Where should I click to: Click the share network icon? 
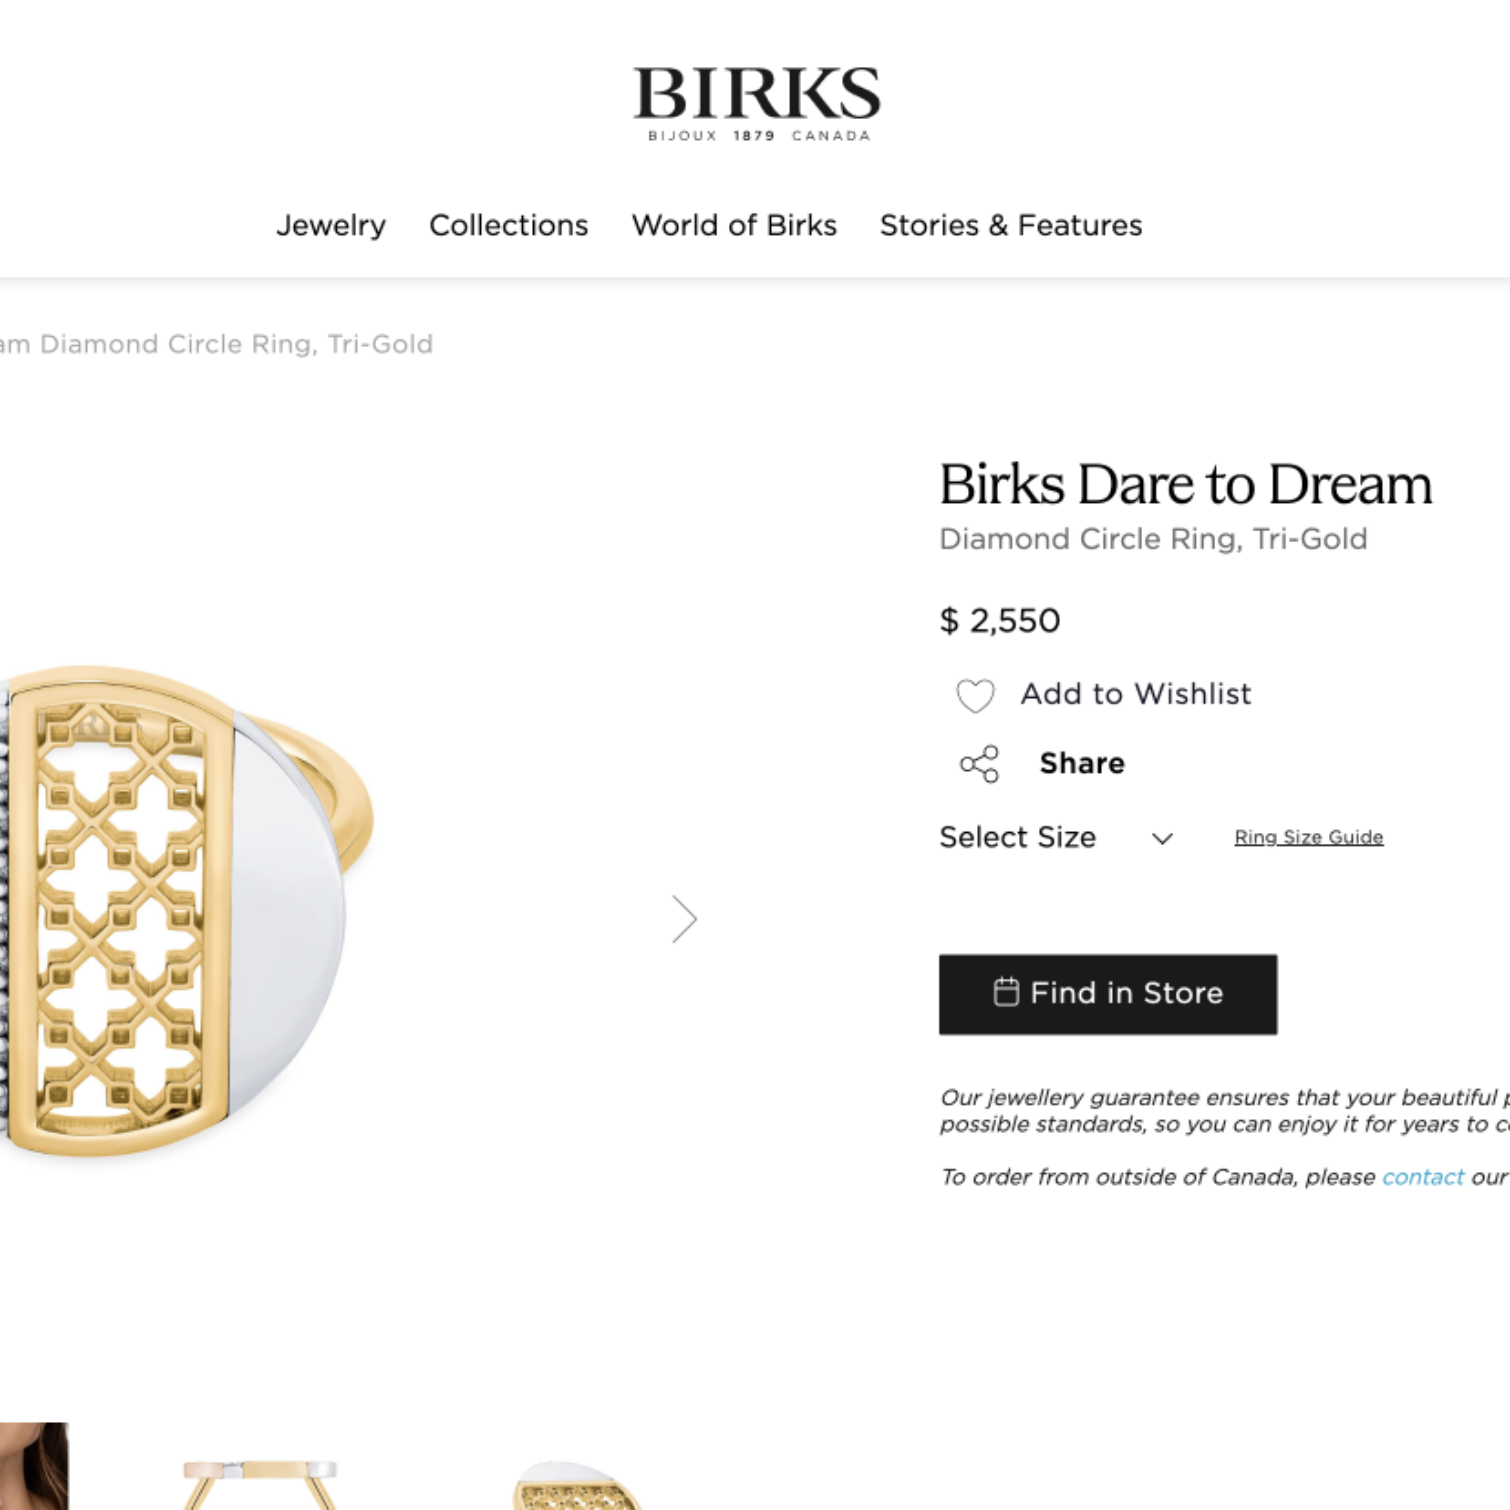click(x=979, y=764)
